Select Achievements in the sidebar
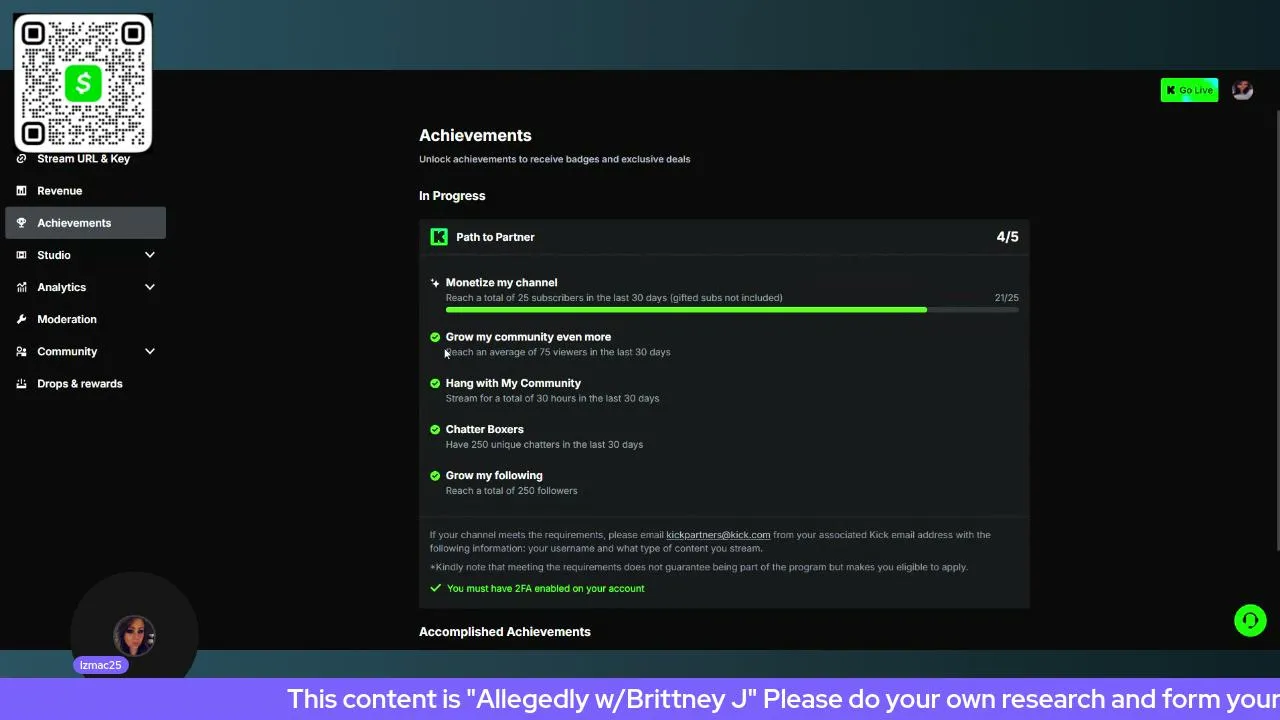Image resolution: width=1280 pixels, height=720 pixels. (x=86, y=223)
